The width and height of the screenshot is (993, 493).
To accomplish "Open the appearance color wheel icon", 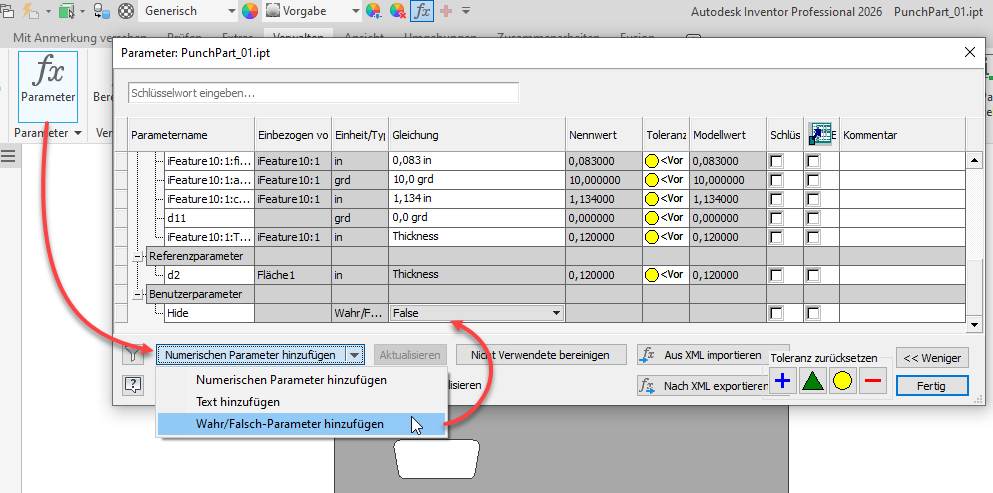I will coord(250,11).
